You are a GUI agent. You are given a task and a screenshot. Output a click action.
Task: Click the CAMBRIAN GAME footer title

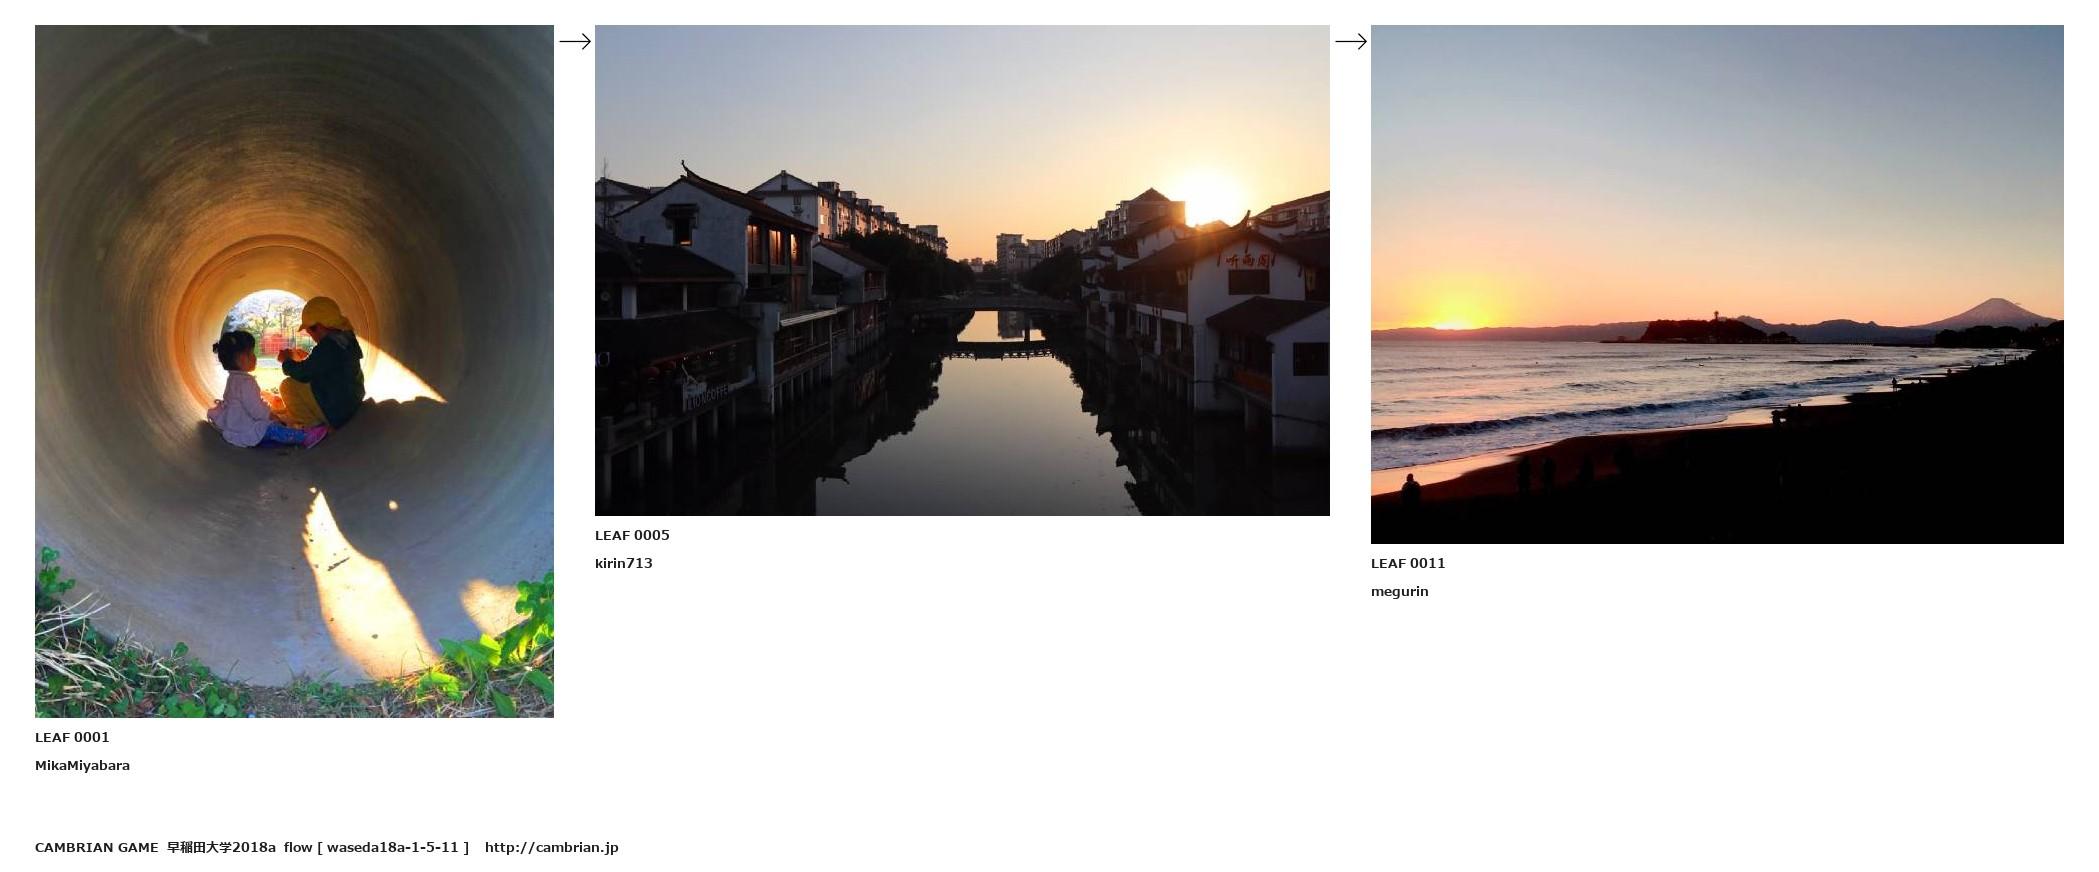click(96, 847)
